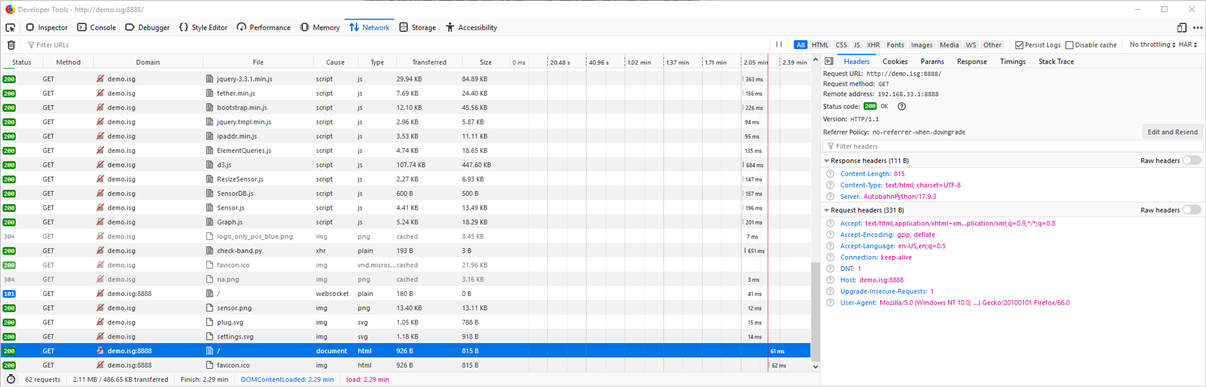Click insecure-connection icon in d3.js row
Viewport: 1206px width, 387px height.
tap(100, 165)
